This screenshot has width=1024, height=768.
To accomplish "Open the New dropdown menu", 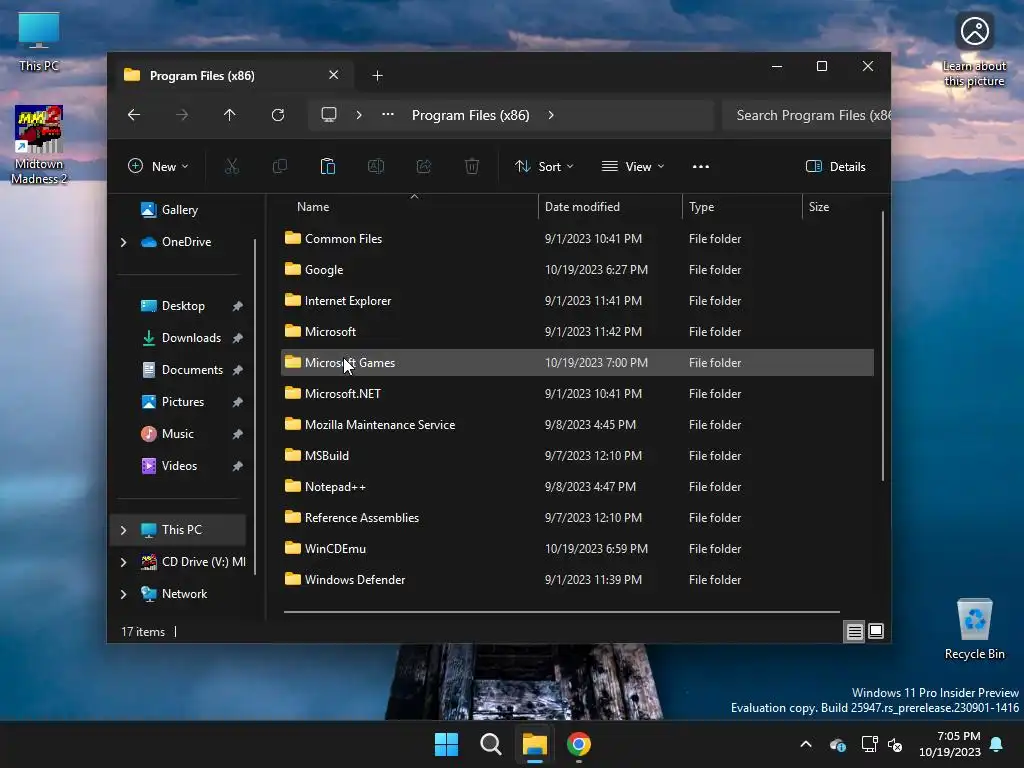I will (x=158, y=167).
